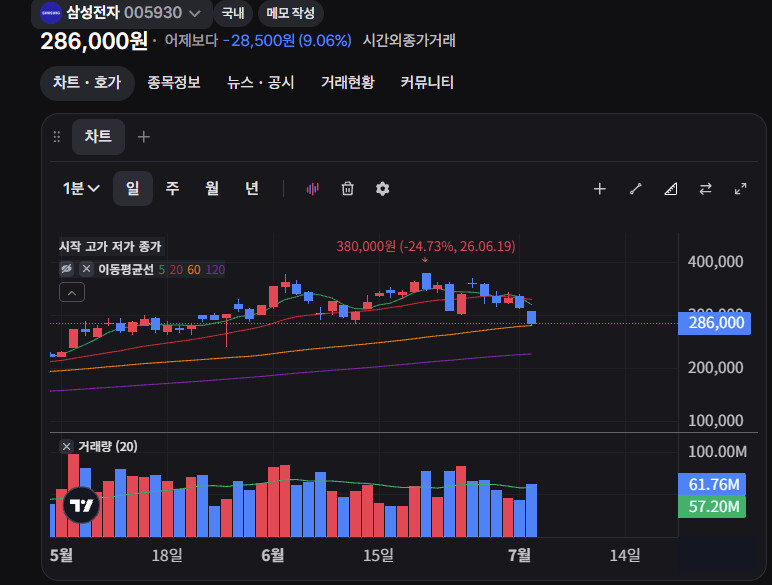Click the 메모 작성 button
This screenshot has width=772, height=585.
(x=290, y=13)
